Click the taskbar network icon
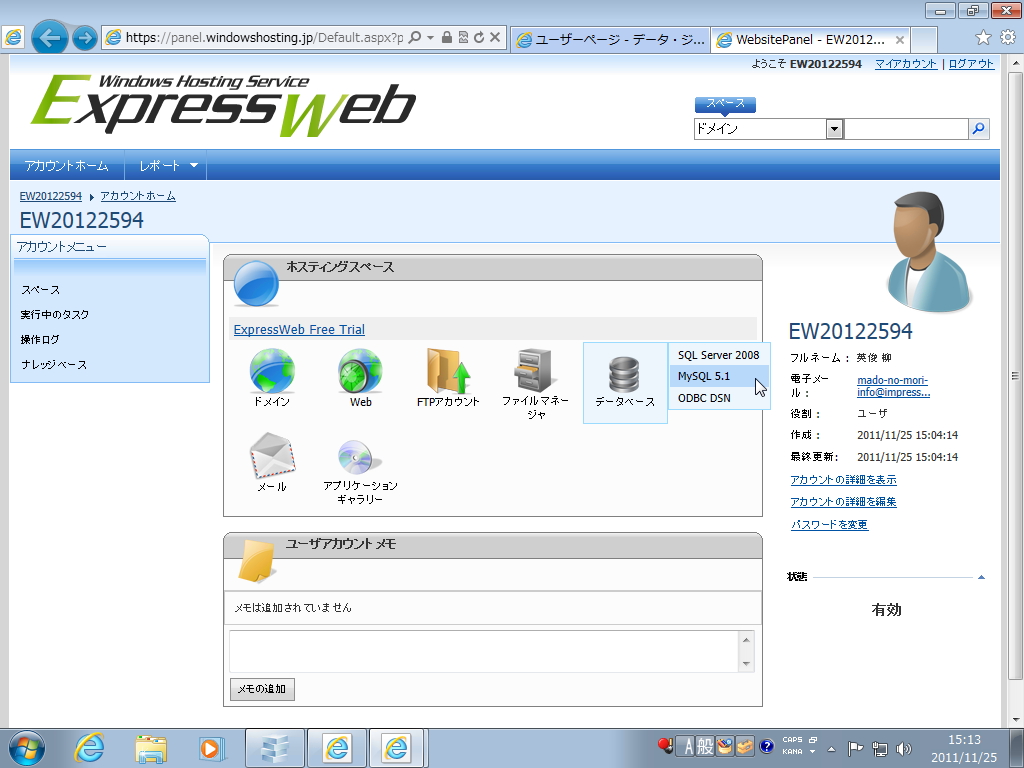1024x768 pixels. (x=880, y=748)
